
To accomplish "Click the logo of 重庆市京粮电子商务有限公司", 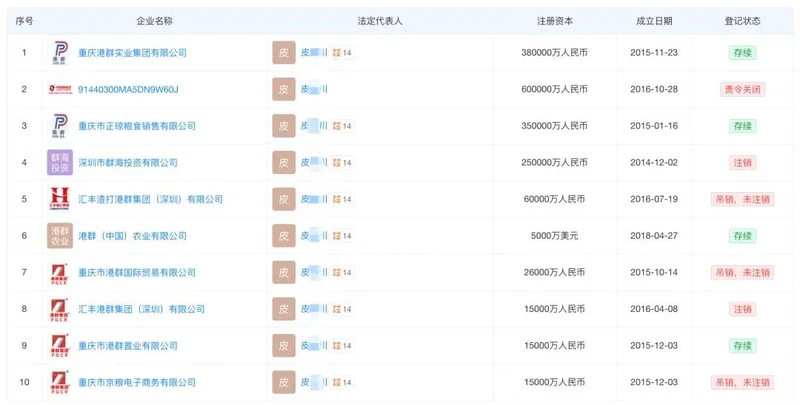I will click(60, 382).
